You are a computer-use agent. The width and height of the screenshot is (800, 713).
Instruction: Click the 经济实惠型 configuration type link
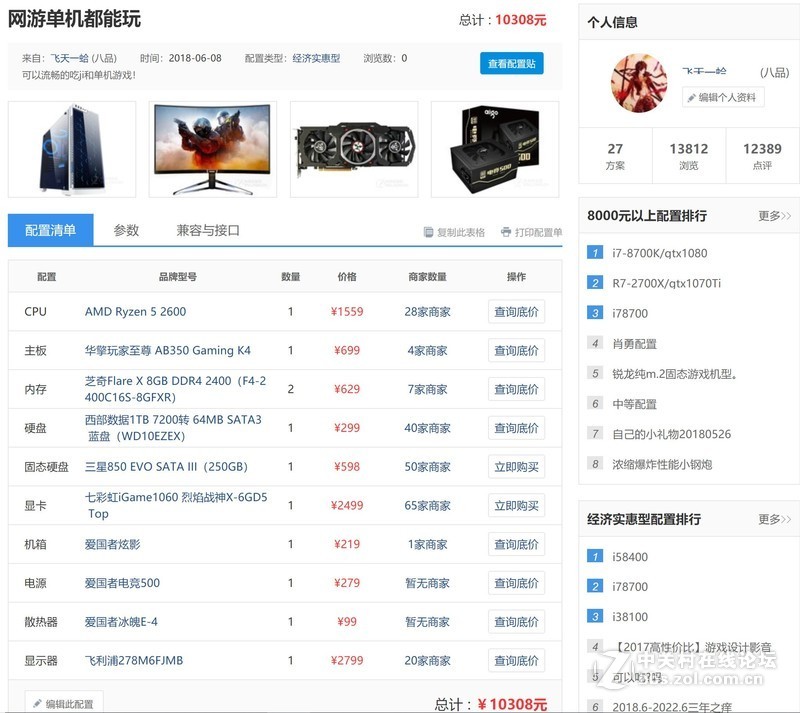pyautogui.click(x=316, y=58)
